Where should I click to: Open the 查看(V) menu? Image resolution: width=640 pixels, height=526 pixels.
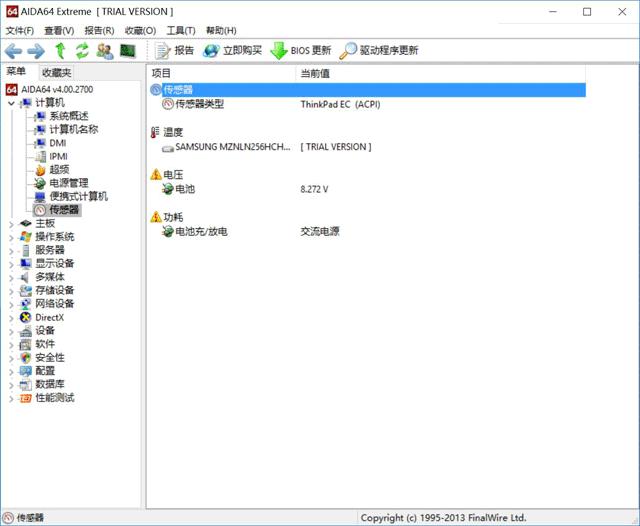[x=59, y=31]
